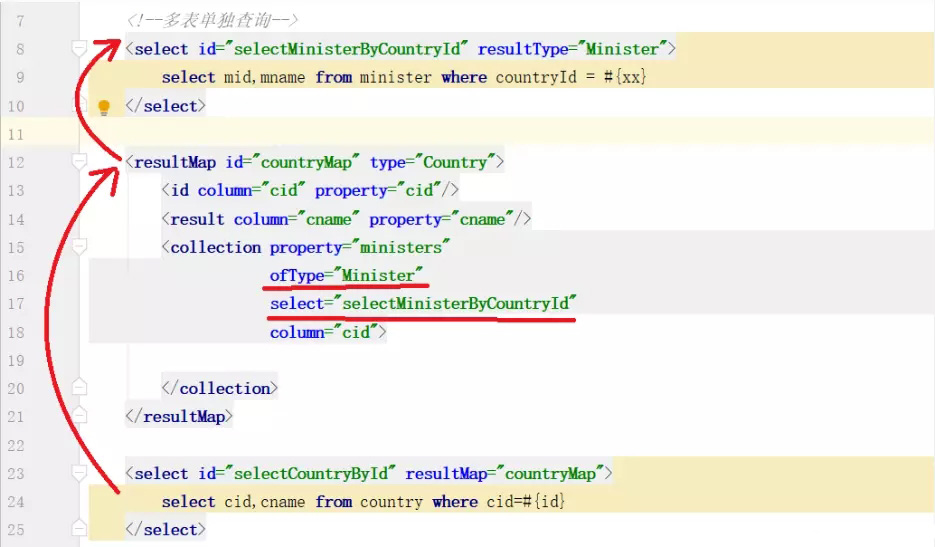
Task: Click "cid,cname" in the country query
Action: point(264,502)
